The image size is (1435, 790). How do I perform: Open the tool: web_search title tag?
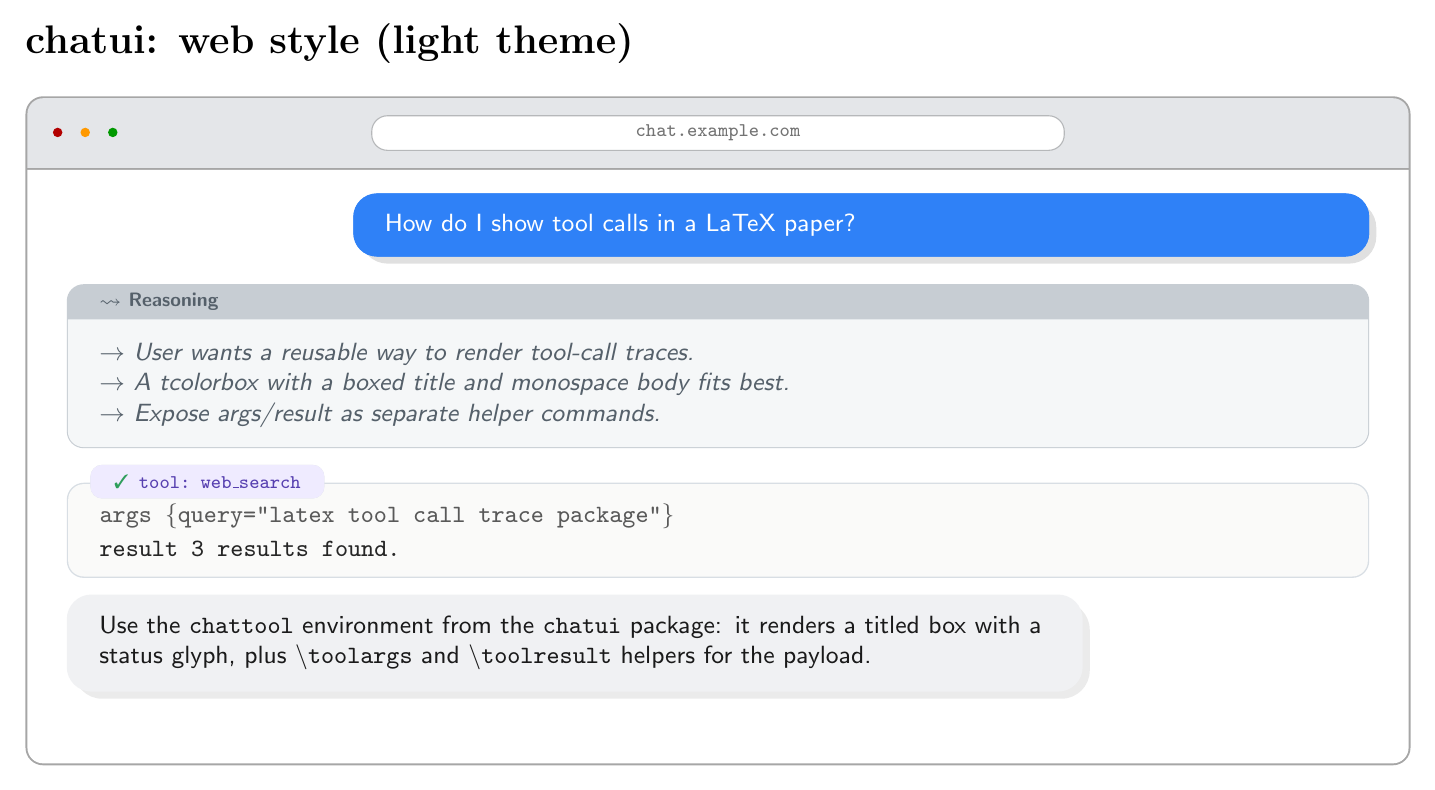pos(207,482)
